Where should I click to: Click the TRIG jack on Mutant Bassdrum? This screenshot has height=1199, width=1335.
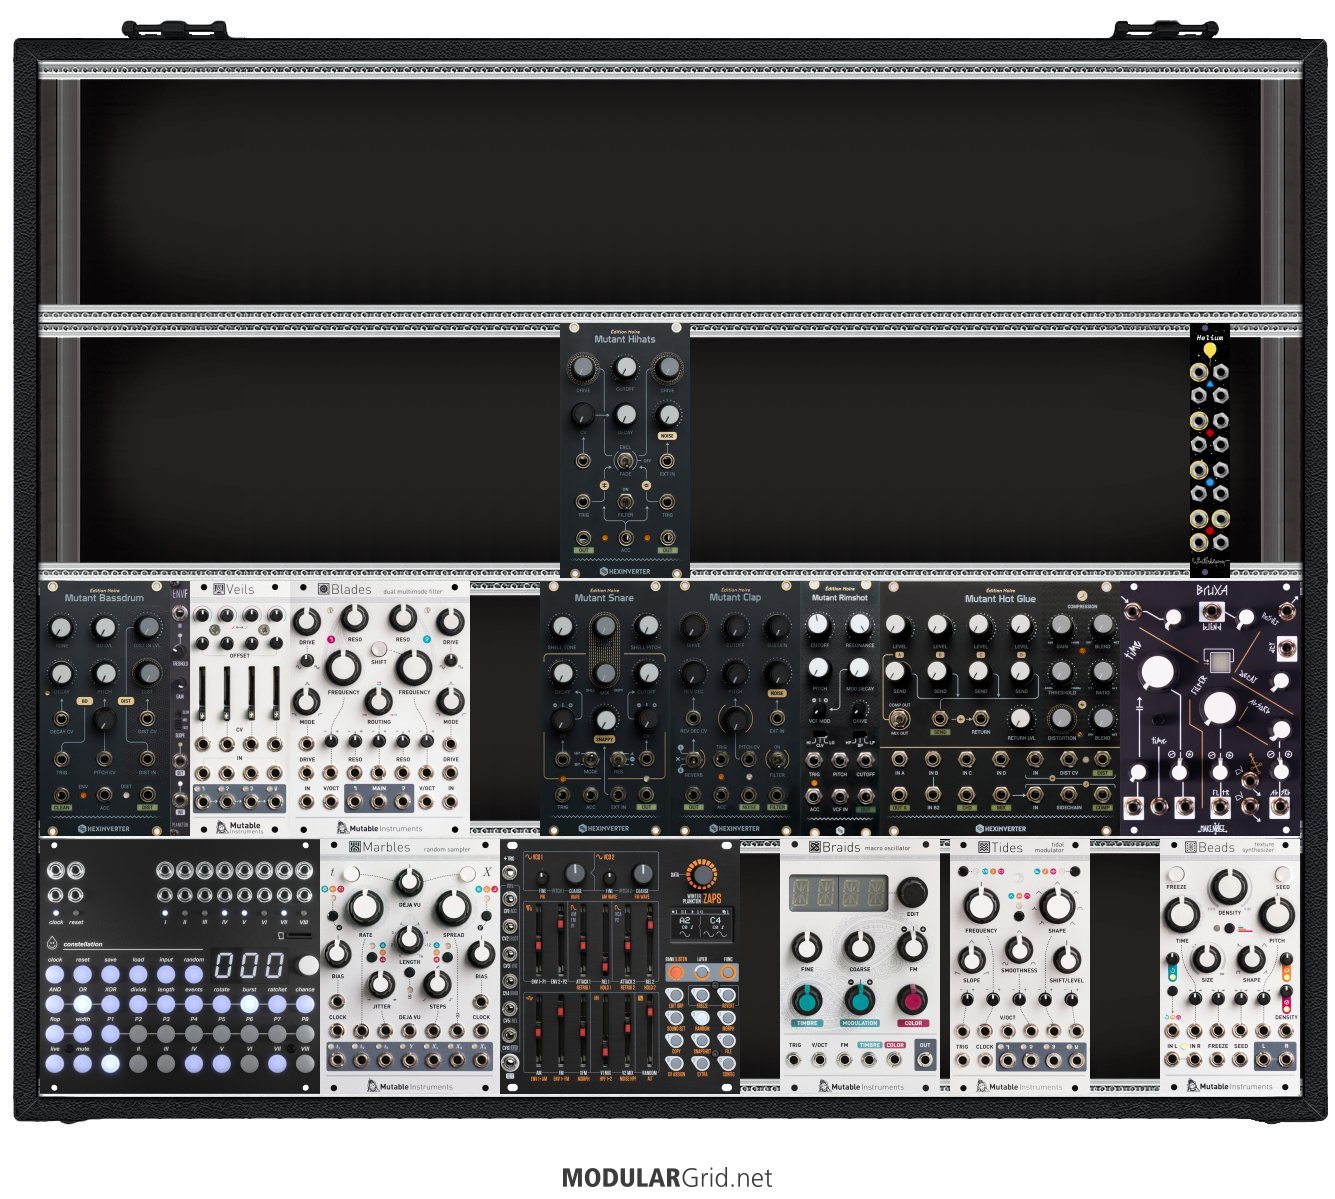tap(62, 759)
